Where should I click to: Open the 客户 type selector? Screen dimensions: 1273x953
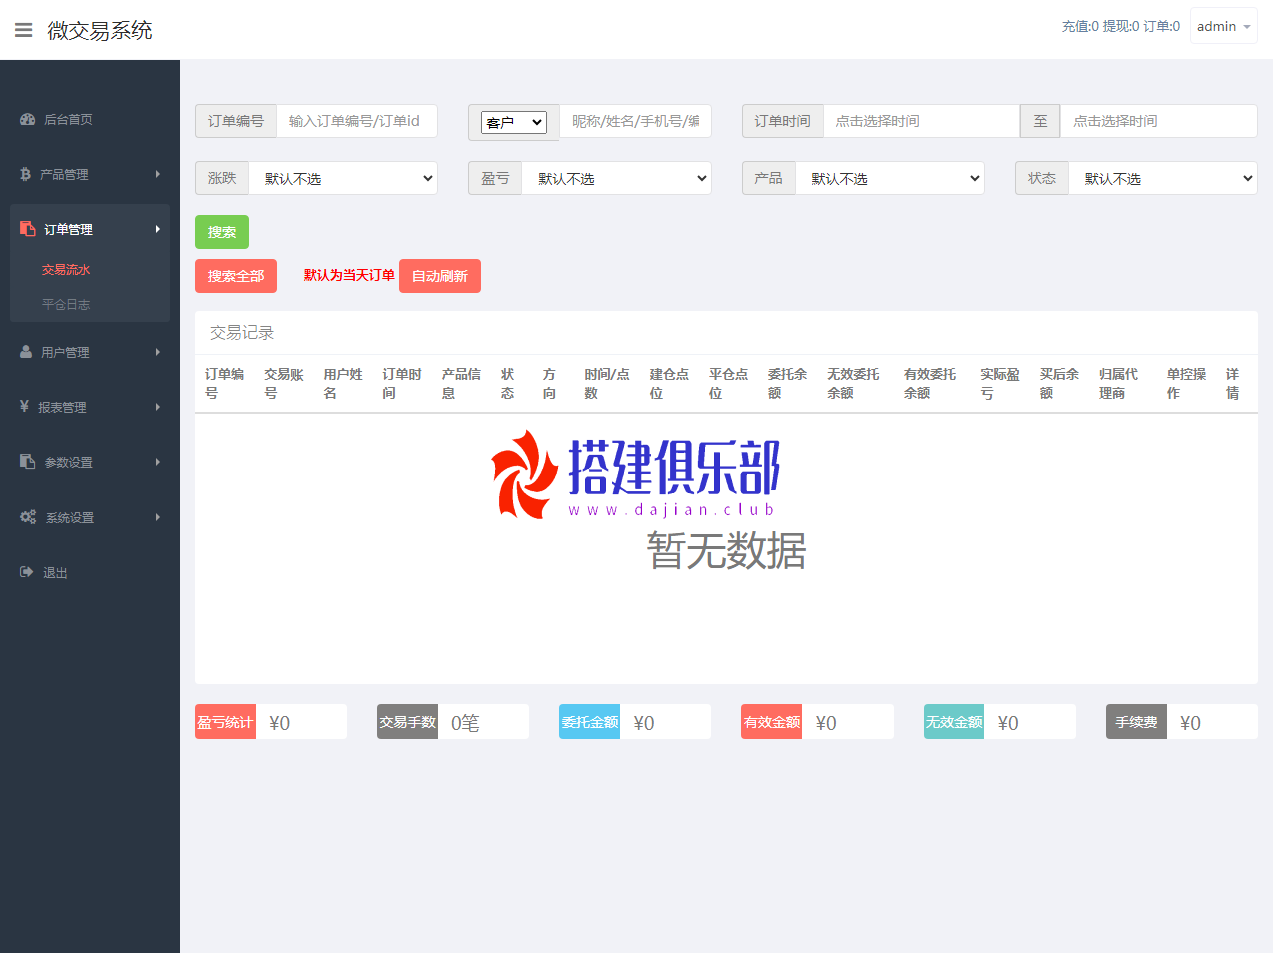514,122
